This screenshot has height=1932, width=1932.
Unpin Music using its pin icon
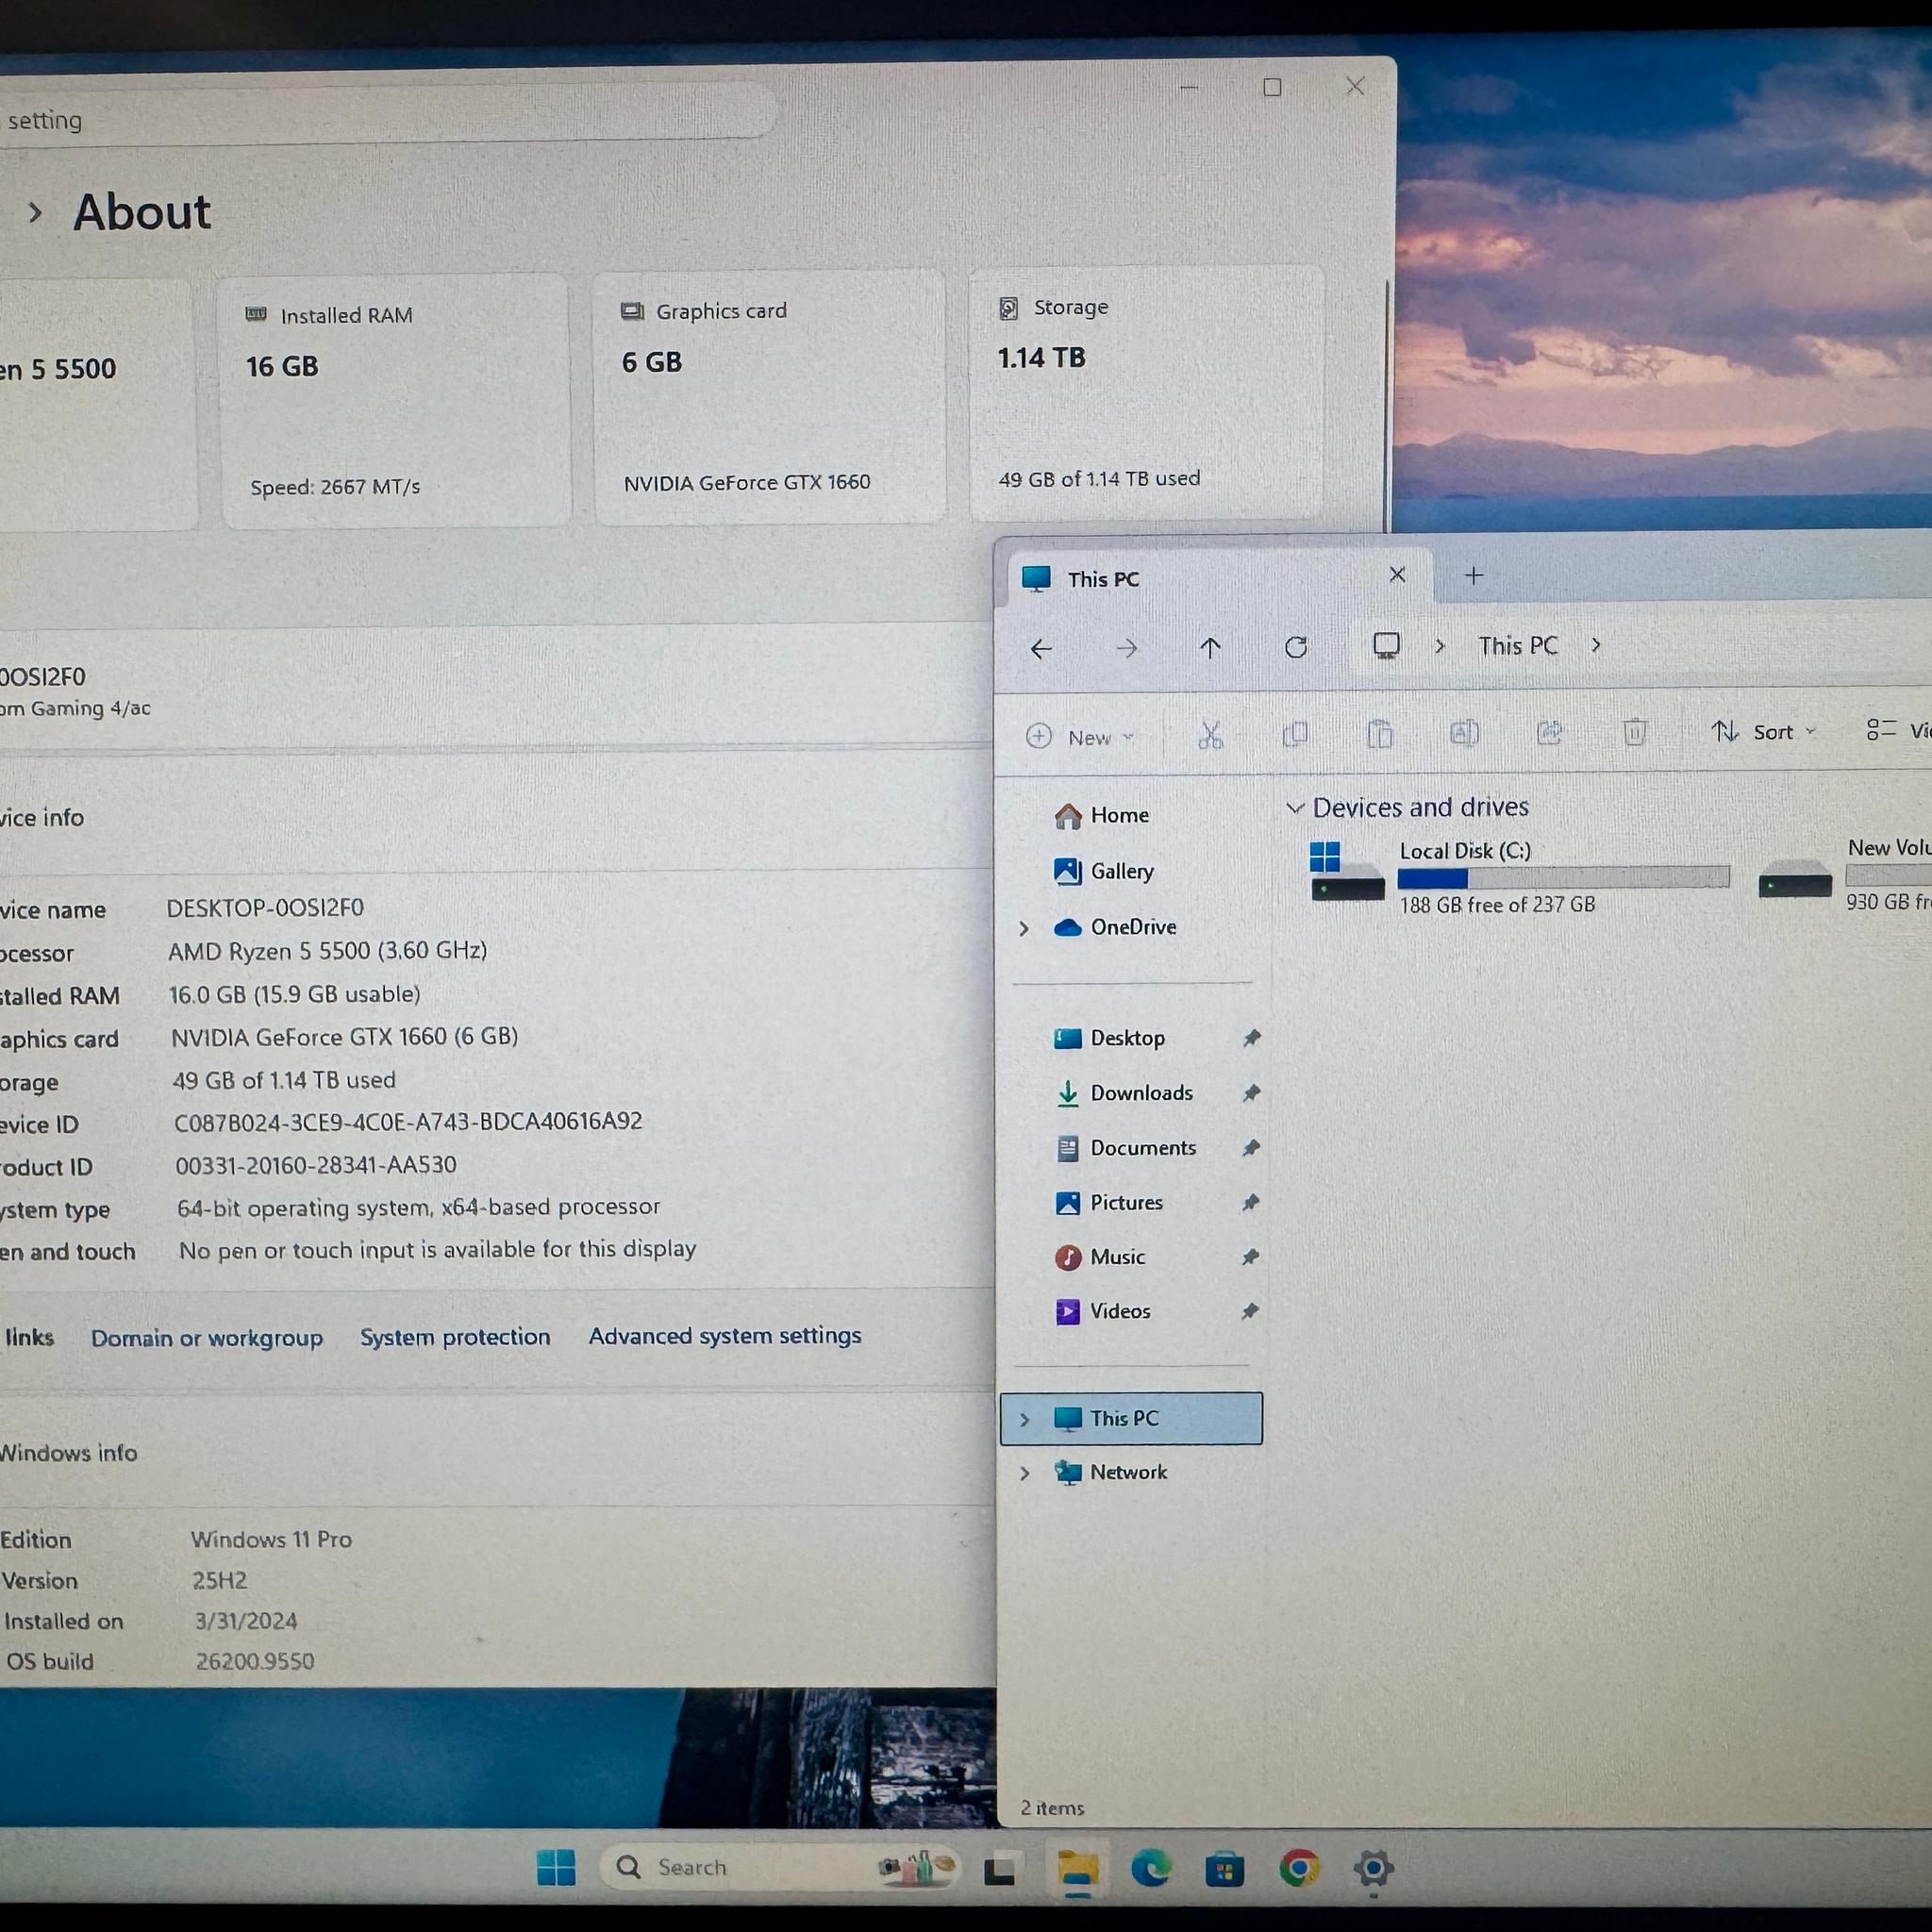tap(1250, 1257)
